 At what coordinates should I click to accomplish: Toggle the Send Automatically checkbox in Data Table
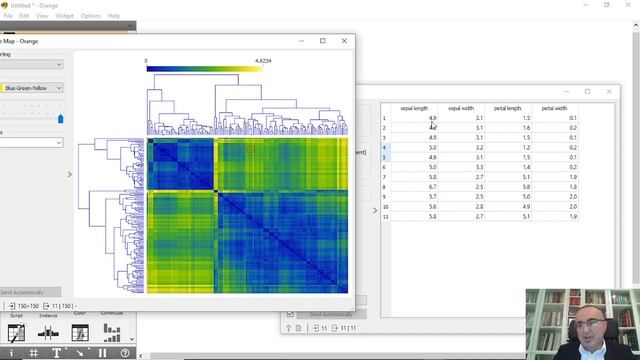click(x=290, y=314)
